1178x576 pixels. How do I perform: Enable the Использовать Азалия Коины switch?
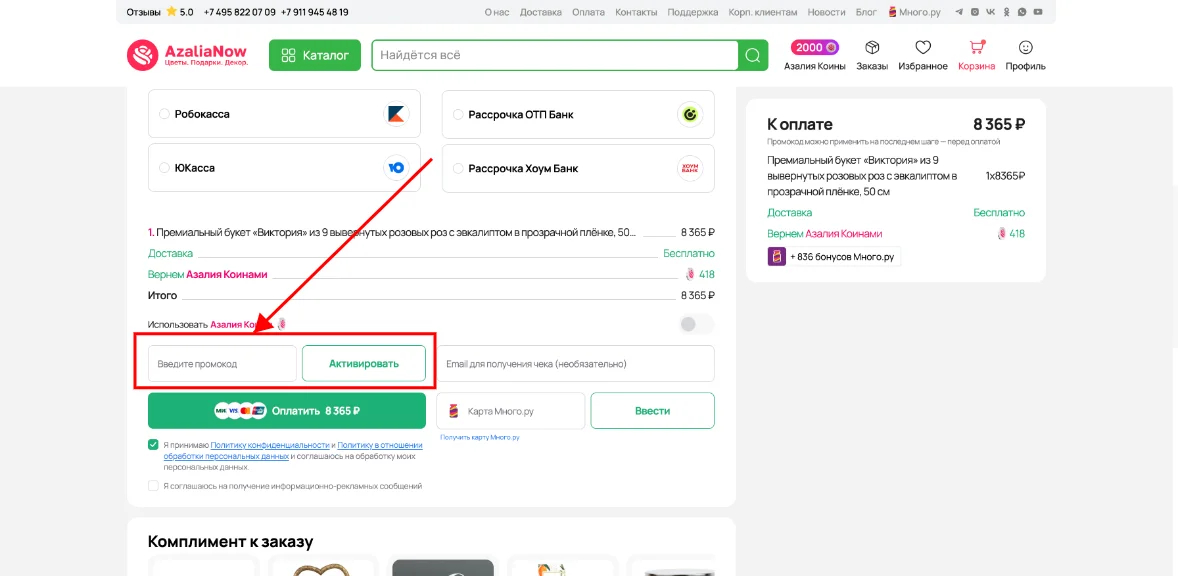coord(692,323)
